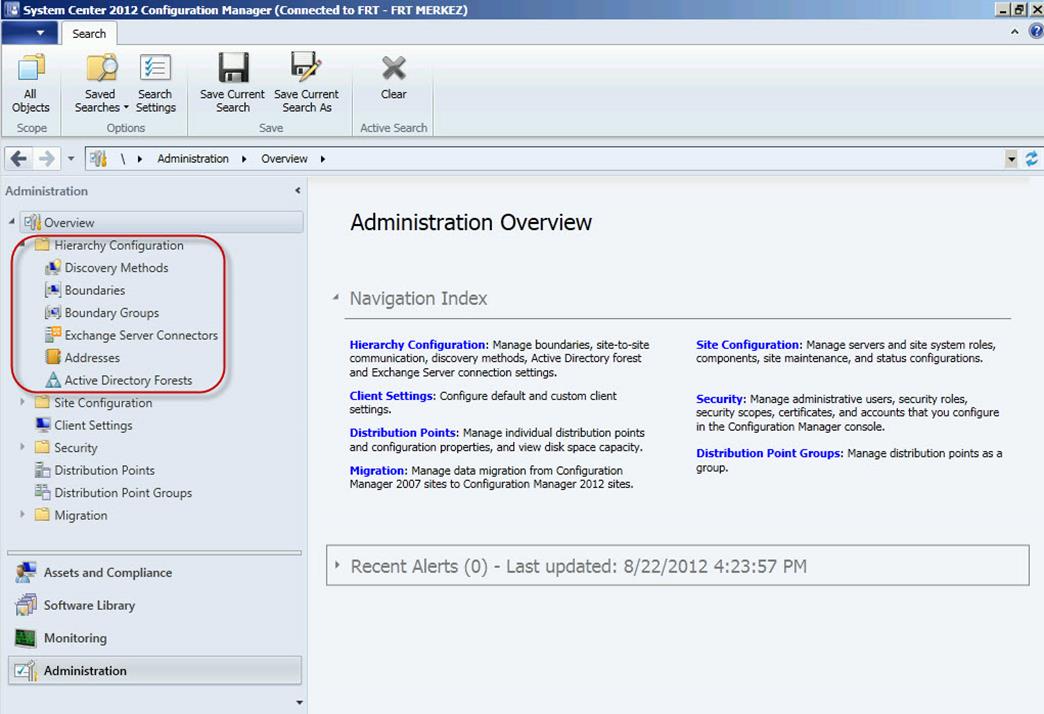Go forward using the forward arrow

coord(47,159)
